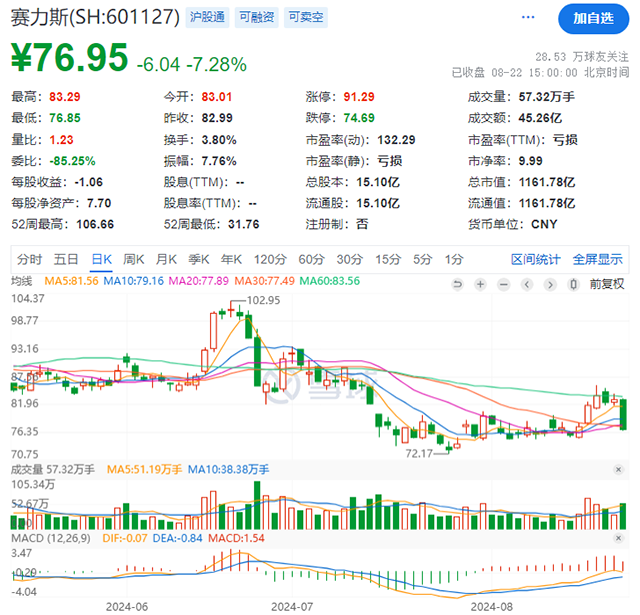Click the MA60:83.56 moving average label
This screenshot has width=640, height=615.
tap(329, 281)
